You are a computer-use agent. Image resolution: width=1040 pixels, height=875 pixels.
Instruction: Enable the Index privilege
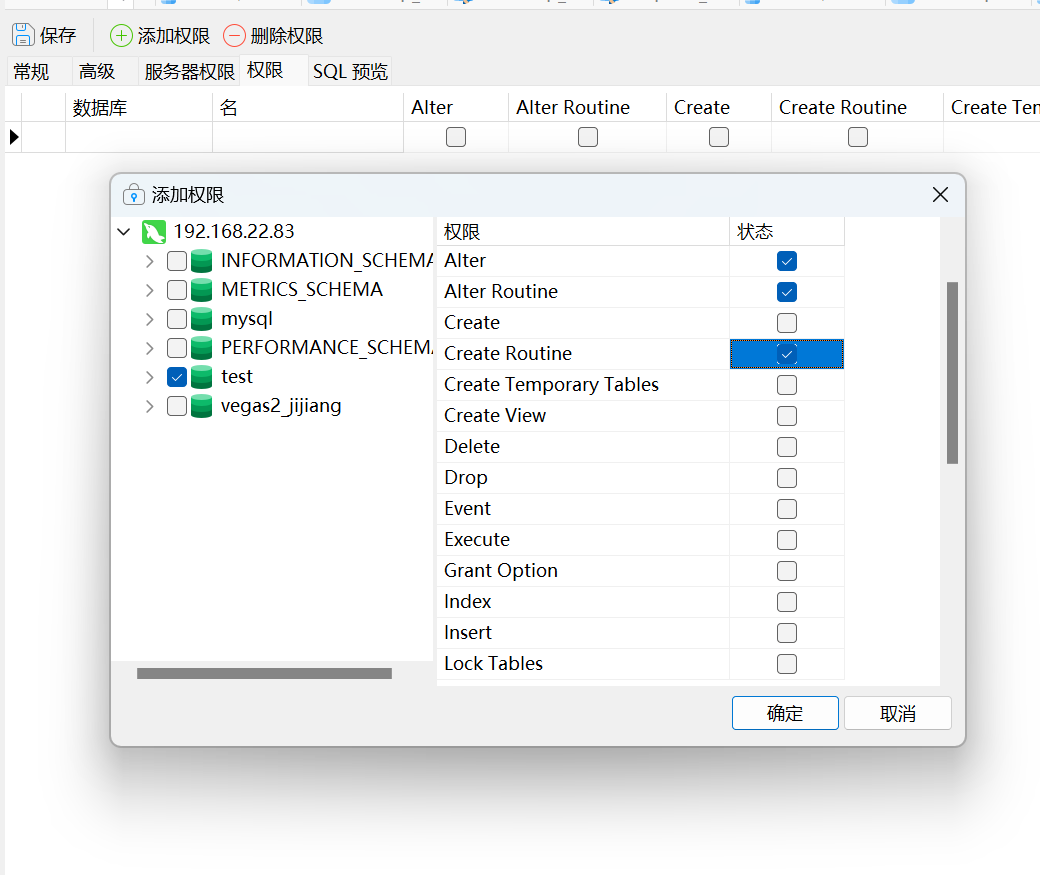point(787,602)
